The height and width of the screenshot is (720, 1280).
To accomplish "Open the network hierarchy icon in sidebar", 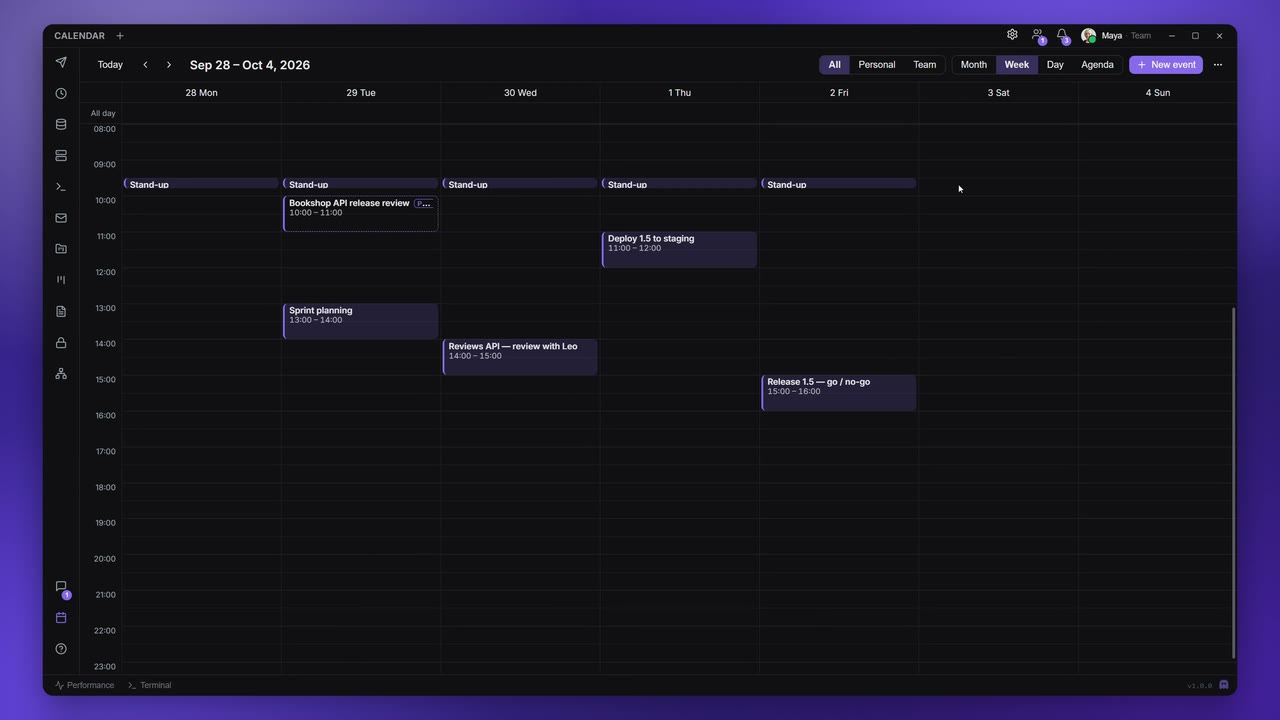I will pyautogui.click(x=61, y=374).
